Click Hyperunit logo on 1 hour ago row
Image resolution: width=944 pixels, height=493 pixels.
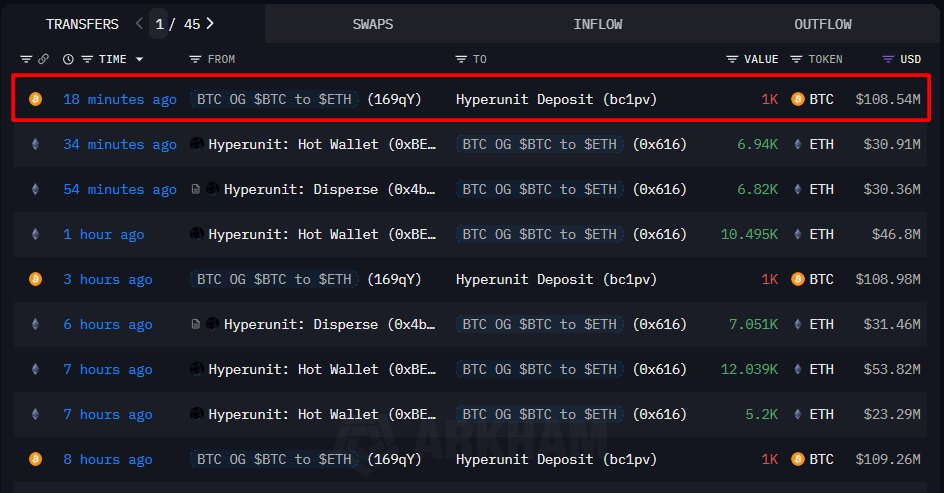click(196, 234)
